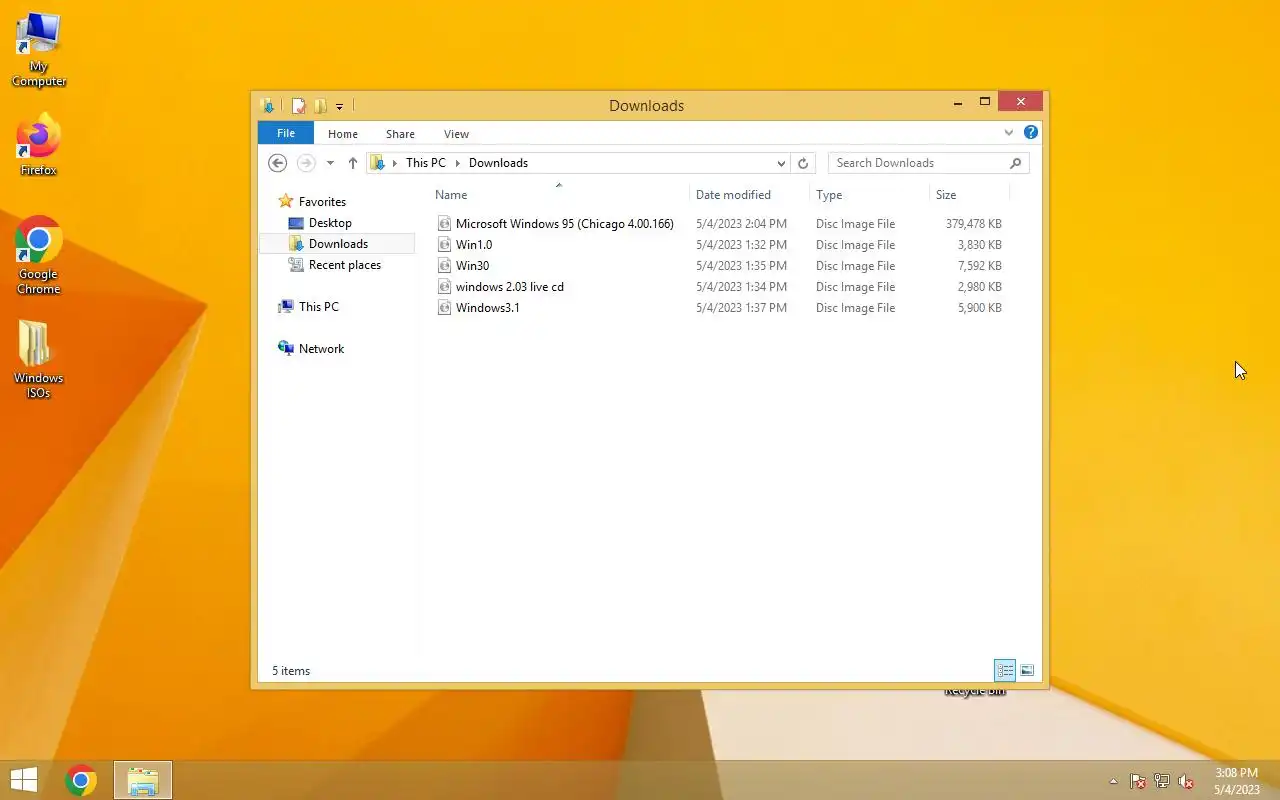Select Downloads in the navigation pane
Viewport: 1280px width, 800px height.
pyautogui.click(x=338, y=244)
